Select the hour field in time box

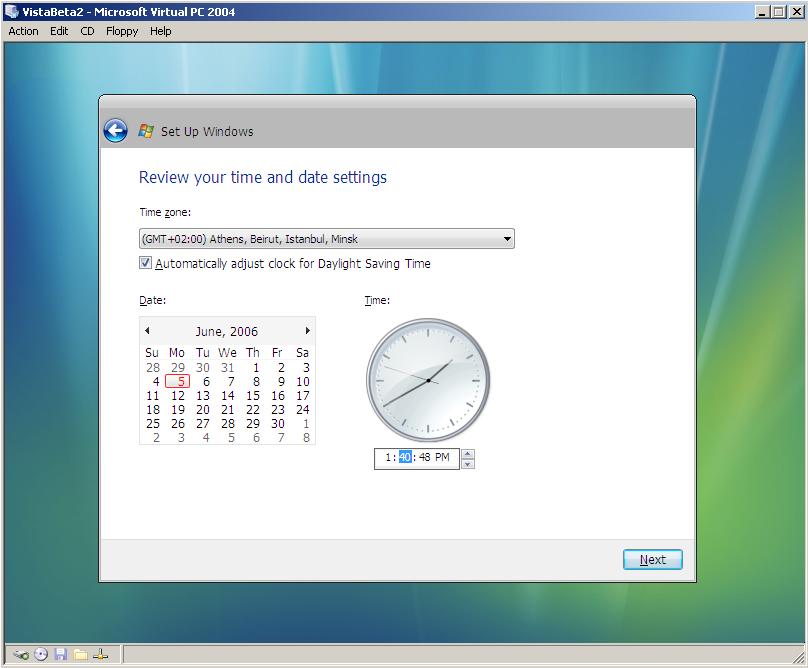coord(388,457)
